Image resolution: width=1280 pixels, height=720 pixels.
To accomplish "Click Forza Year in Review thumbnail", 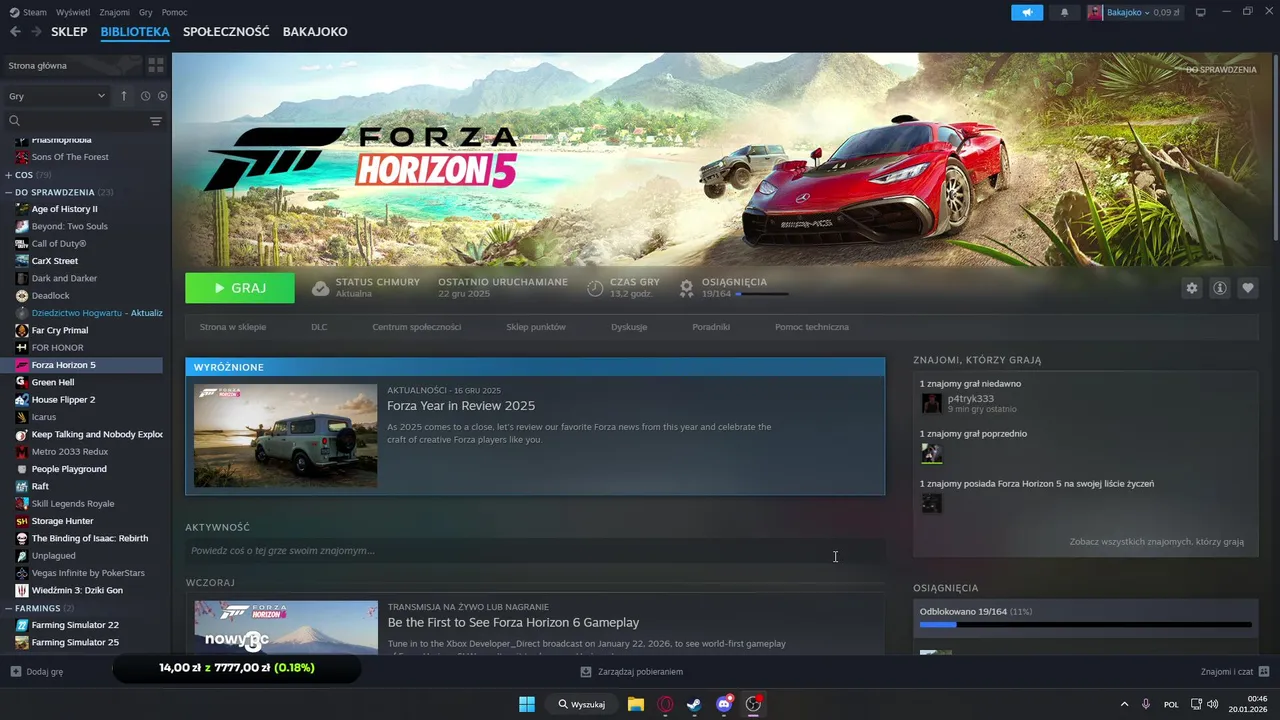I will coord(286,435).
